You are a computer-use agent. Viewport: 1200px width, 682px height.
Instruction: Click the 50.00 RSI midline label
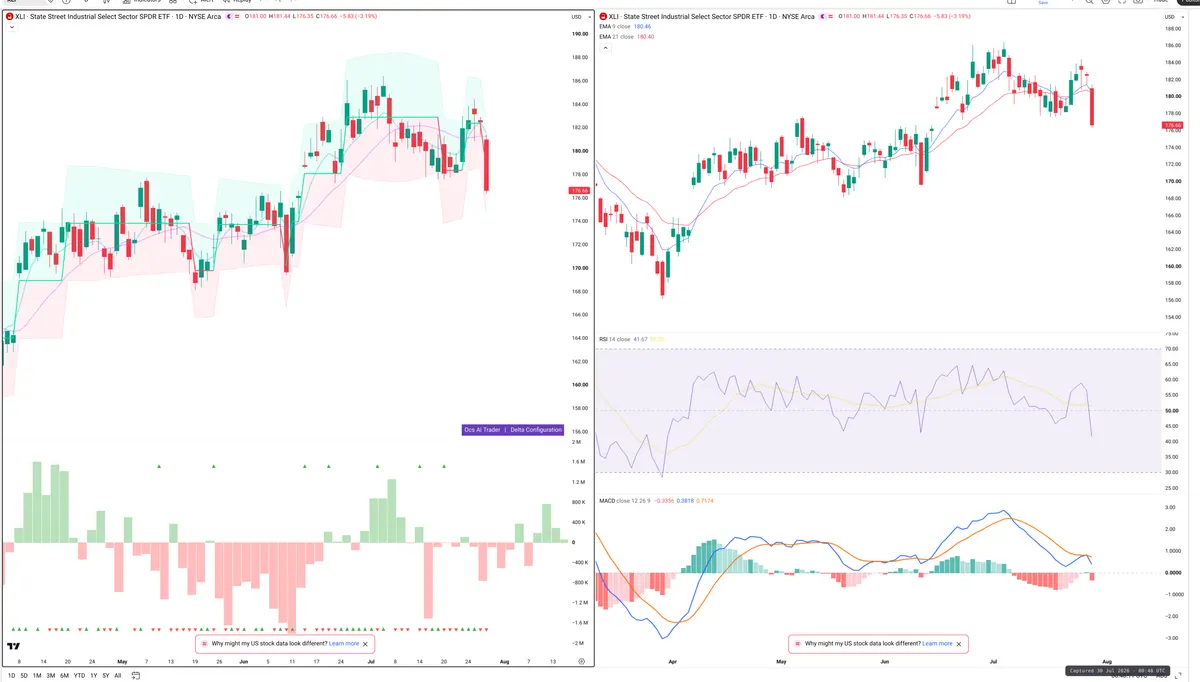(1172, 410)
